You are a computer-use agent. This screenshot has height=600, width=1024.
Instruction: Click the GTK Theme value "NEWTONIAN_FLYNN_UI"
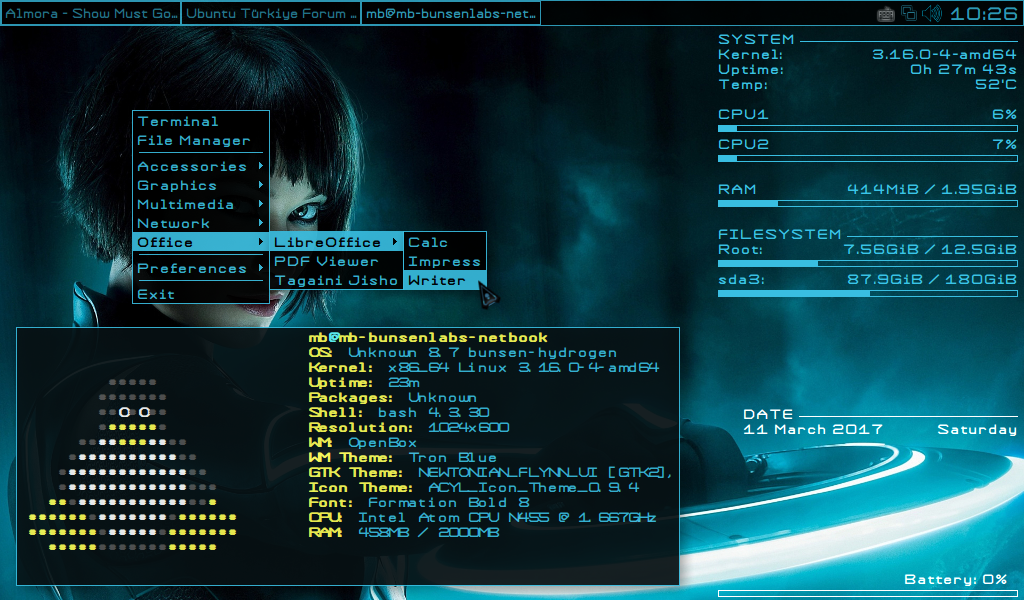pyautogui.click(x=507, y=473)
